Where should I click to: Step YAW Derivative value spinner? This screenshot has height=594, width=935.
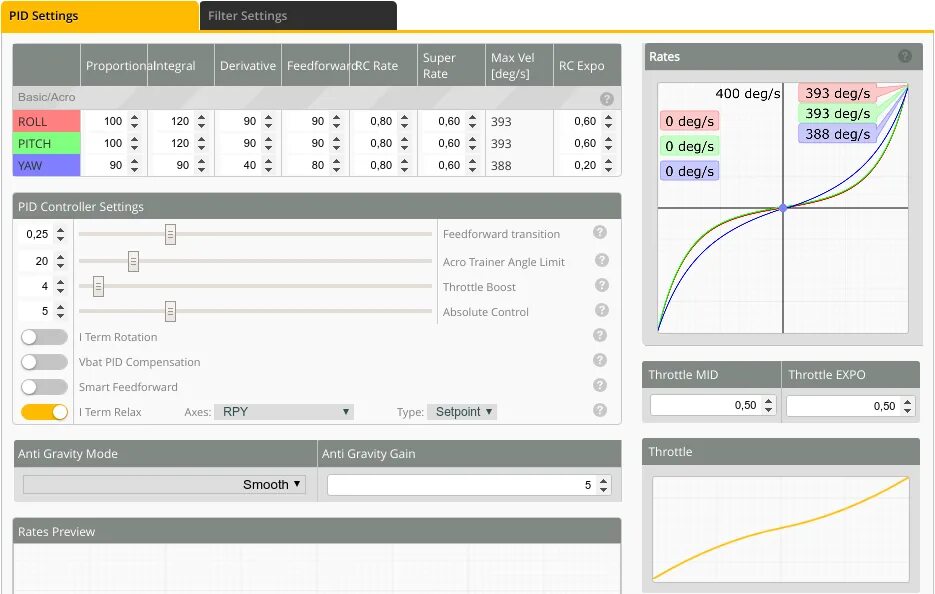[268, 165]
